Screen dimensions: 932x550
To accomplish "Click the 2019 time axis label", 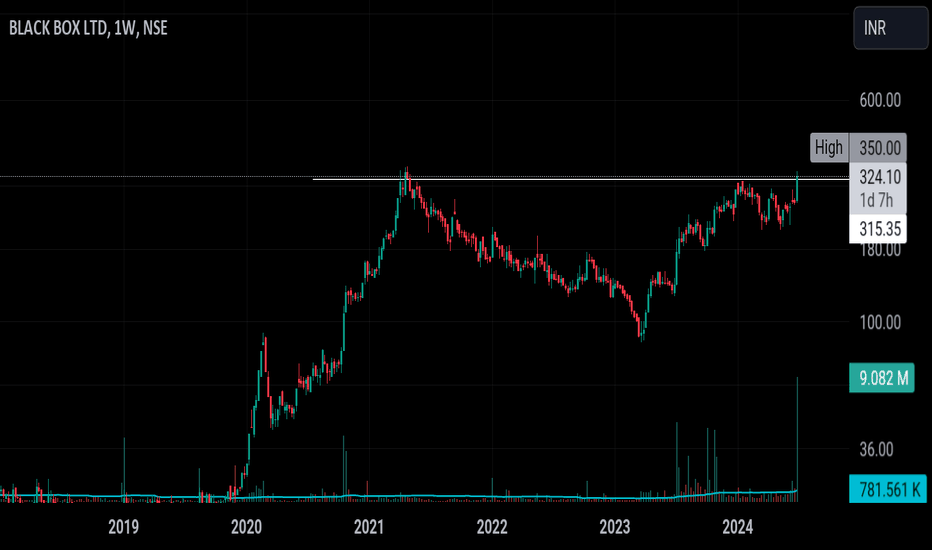I will [x=124, y=527].
